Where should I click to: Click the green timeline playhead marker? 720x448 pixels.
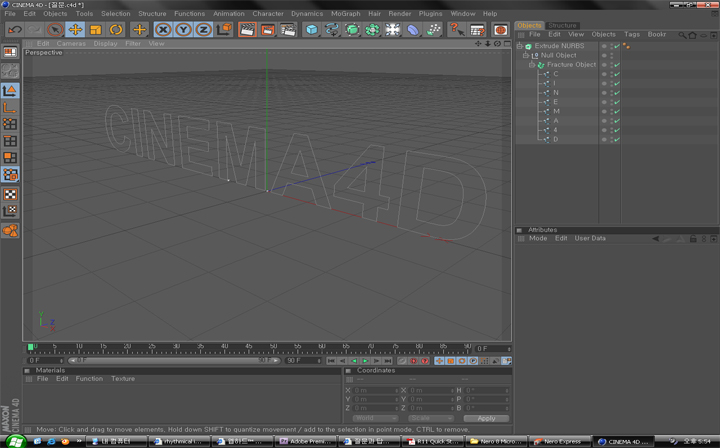pyautogui.click(x=30, y=347)
